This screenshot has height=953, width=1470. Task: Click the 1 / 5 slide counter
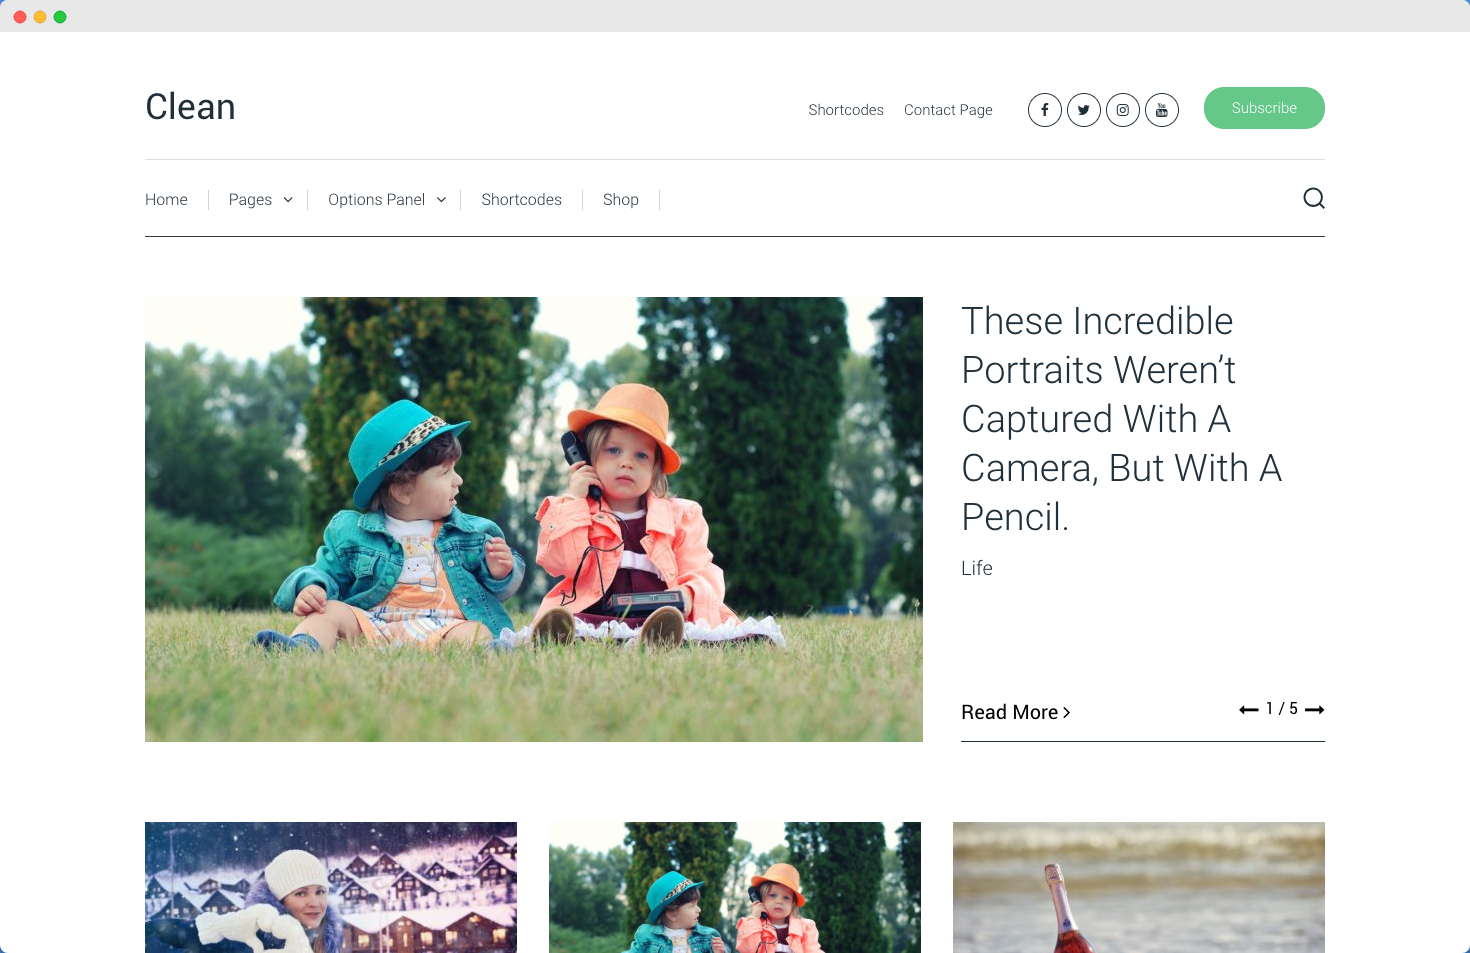pyautogui.click(x=1281, y=709)
